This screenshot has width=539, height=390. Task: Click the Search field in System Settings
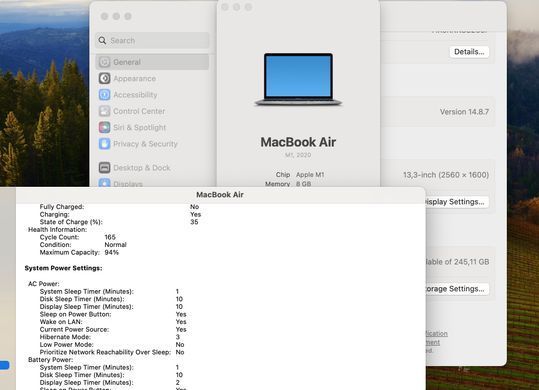click(x=152, y=41)
